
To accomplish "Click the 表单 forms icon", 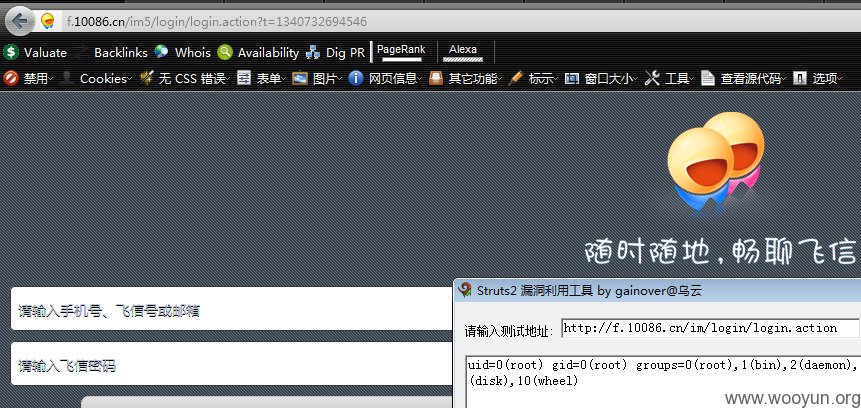I will 244,78.
